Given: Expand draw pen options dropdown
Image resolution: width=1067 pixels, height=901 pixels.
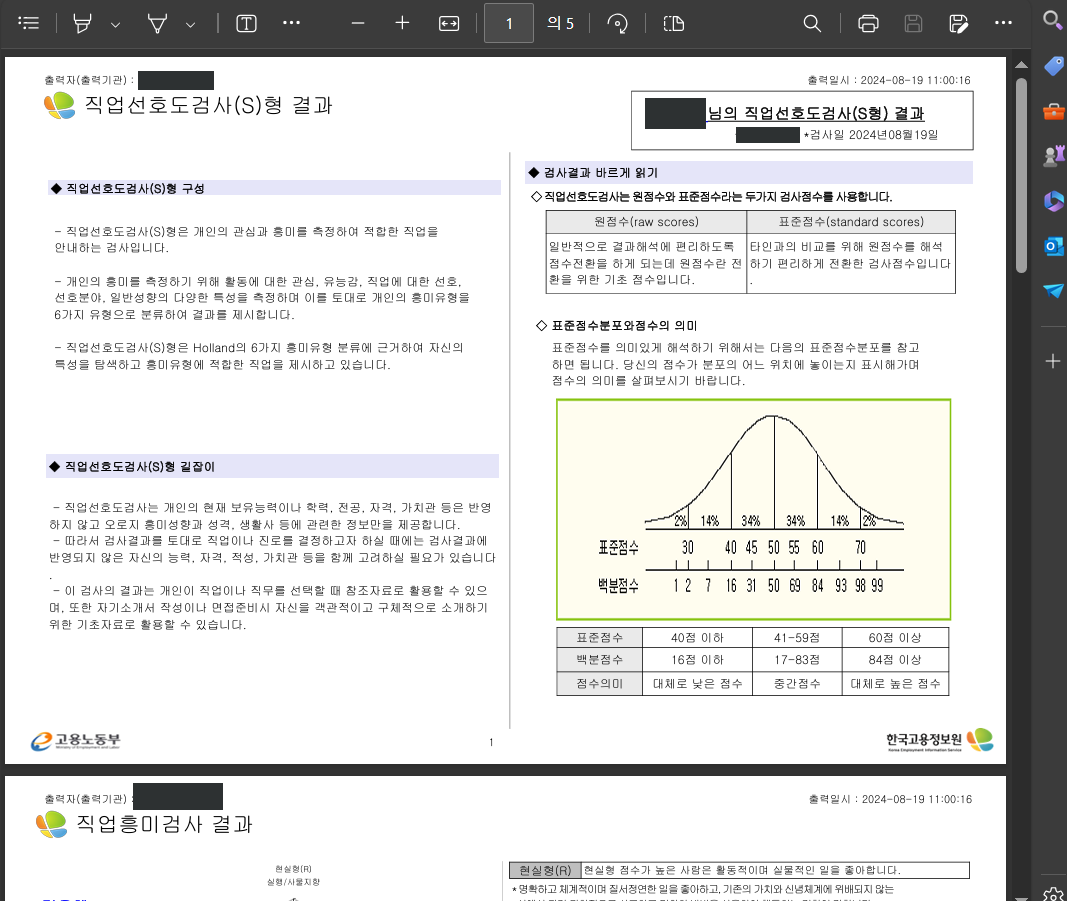Looking at the screenshot, I should coord(191,24).
